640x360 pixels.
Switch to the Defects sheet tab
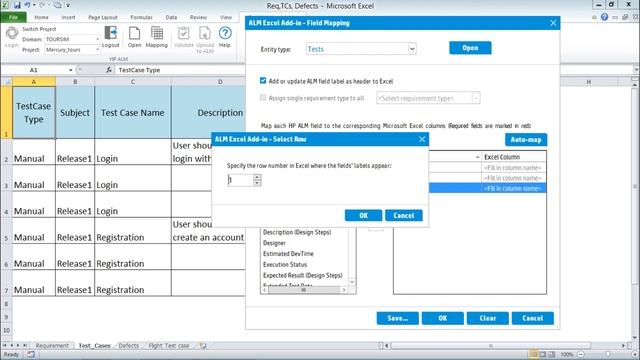click(129, 345)
